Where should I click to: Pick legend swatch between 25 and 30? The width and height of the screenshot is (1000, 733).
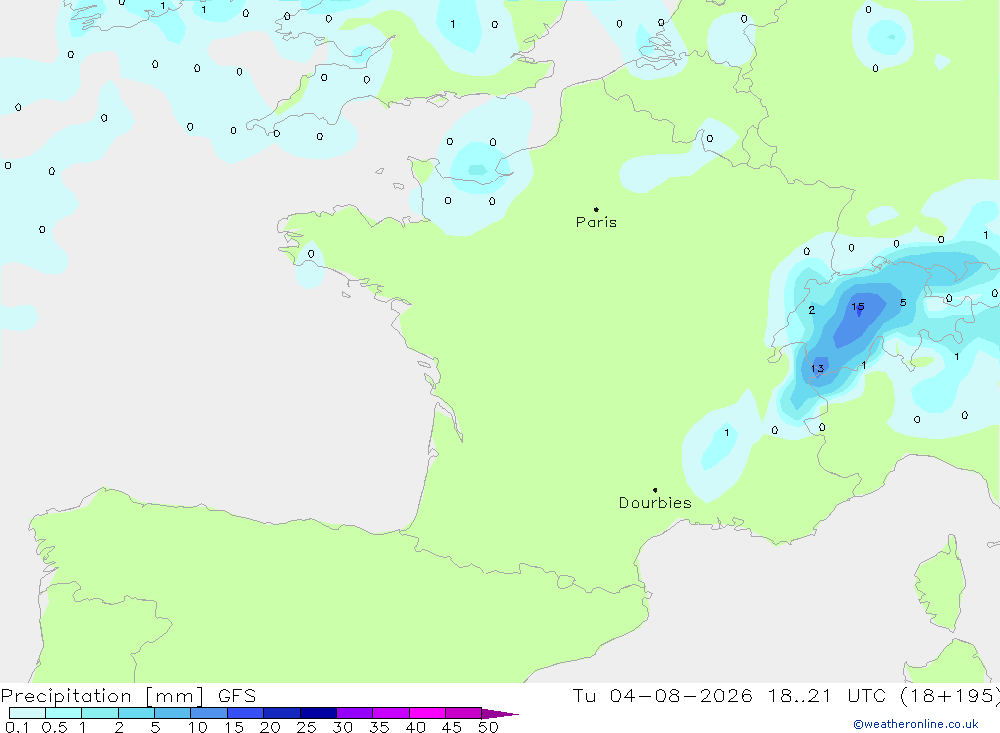pyautogui.click(x=318, y=713)
